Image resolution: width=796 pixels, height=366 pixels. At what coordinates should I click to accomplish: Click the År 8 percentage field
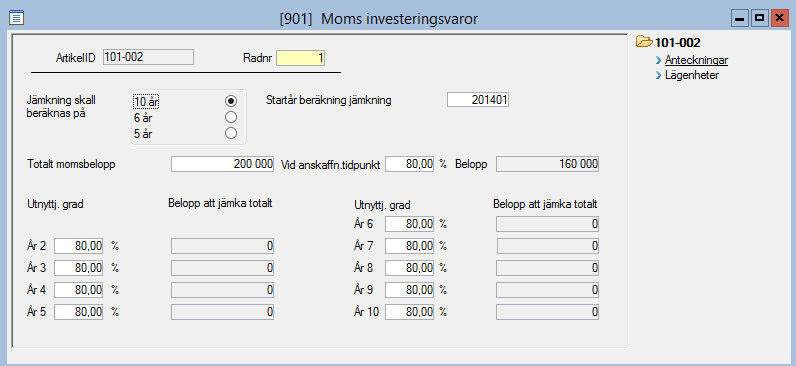410,268
